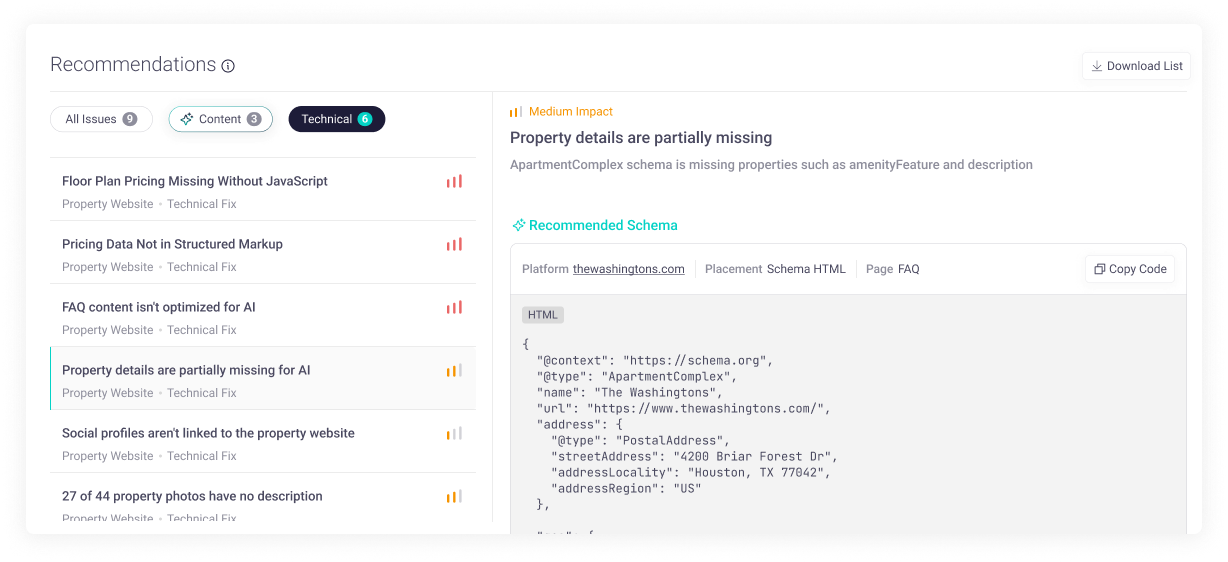This screenshot has width=1228, height=562.
Task: Select Property details are partially missing for AI
Action: (x=262, y=379)
